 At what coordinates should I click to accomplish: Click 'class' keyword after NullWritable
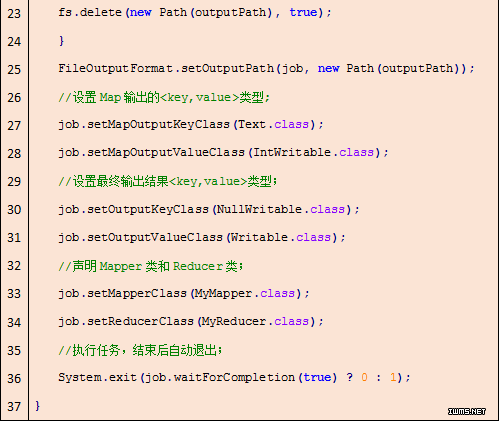[327, 210]
